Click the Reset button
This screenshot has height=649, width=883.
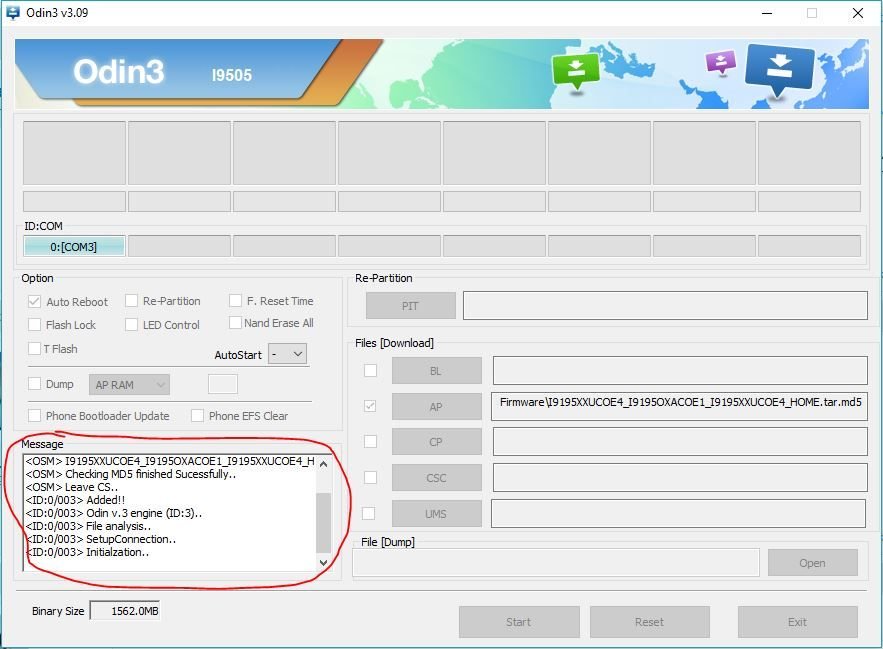point(650,622)
